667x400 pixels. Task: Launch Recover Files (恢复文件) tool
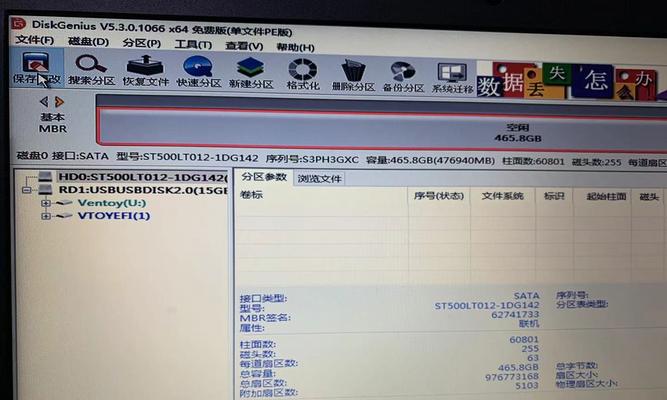pos(145,71)
